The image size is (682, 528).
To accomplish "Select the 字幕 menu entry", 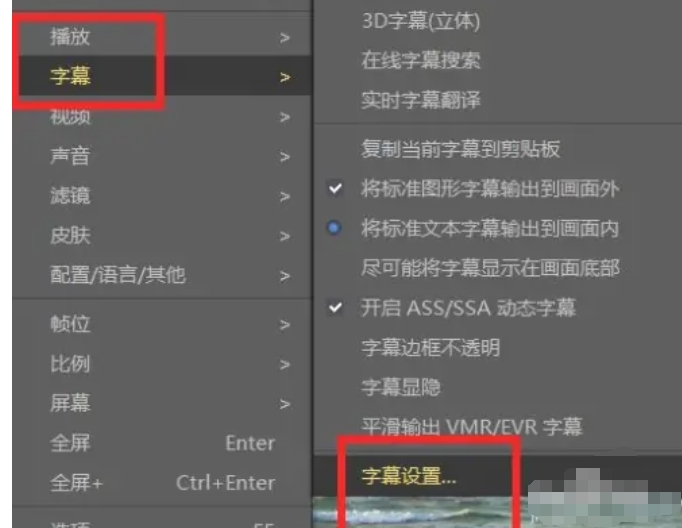I will (x=162, y=76).
